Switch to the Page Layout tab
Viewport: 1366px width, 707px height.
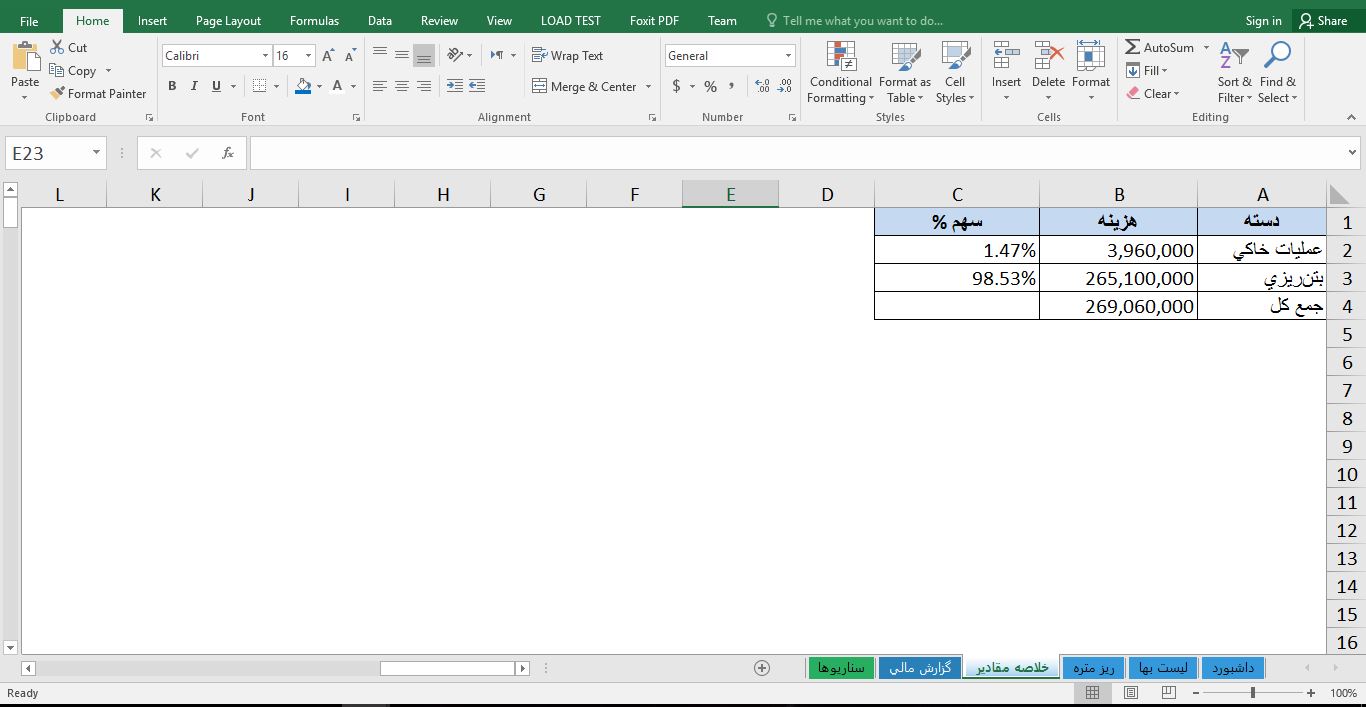point(228,20)
